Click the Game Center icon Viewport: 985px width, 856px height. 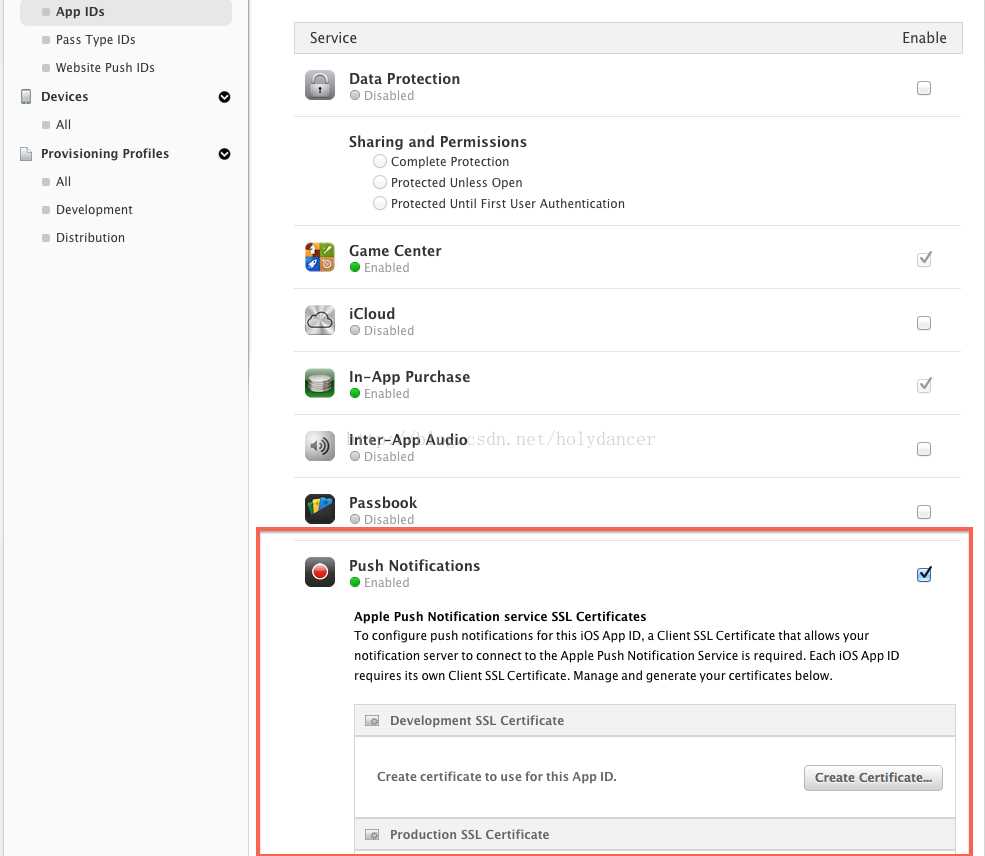320,257
